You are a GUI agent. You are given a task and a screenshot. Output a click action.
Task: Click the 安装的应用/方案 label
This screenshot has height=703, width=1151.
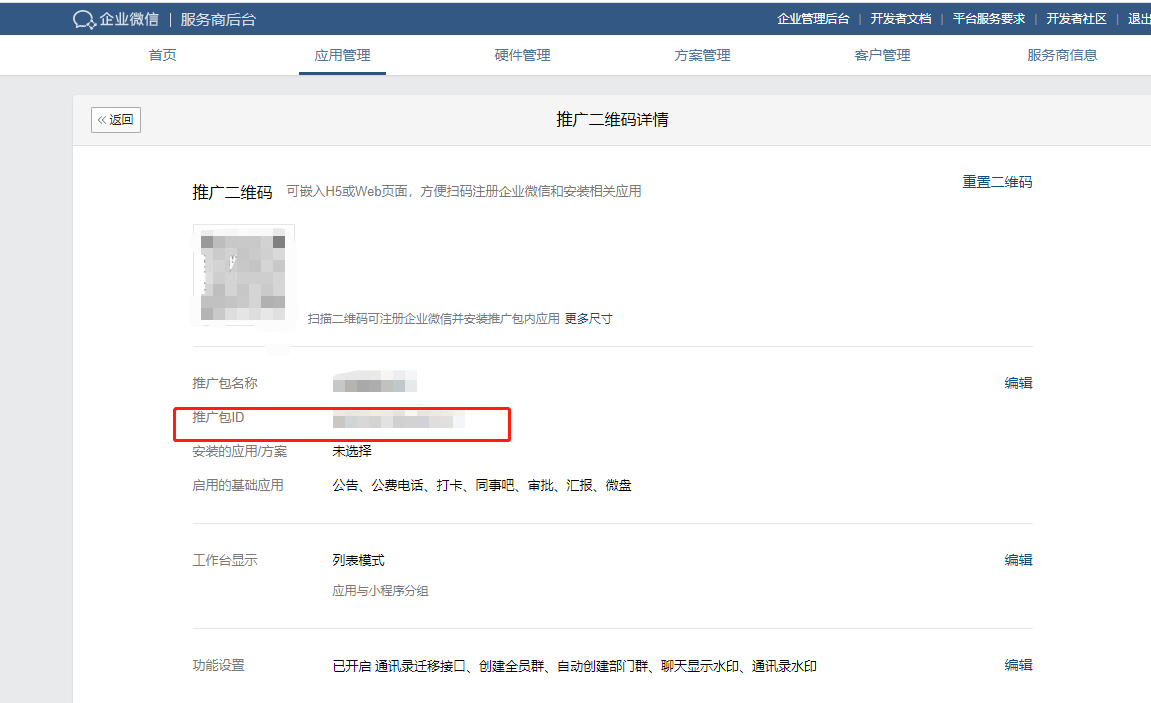pyautogui.click(x=239, y=451)
